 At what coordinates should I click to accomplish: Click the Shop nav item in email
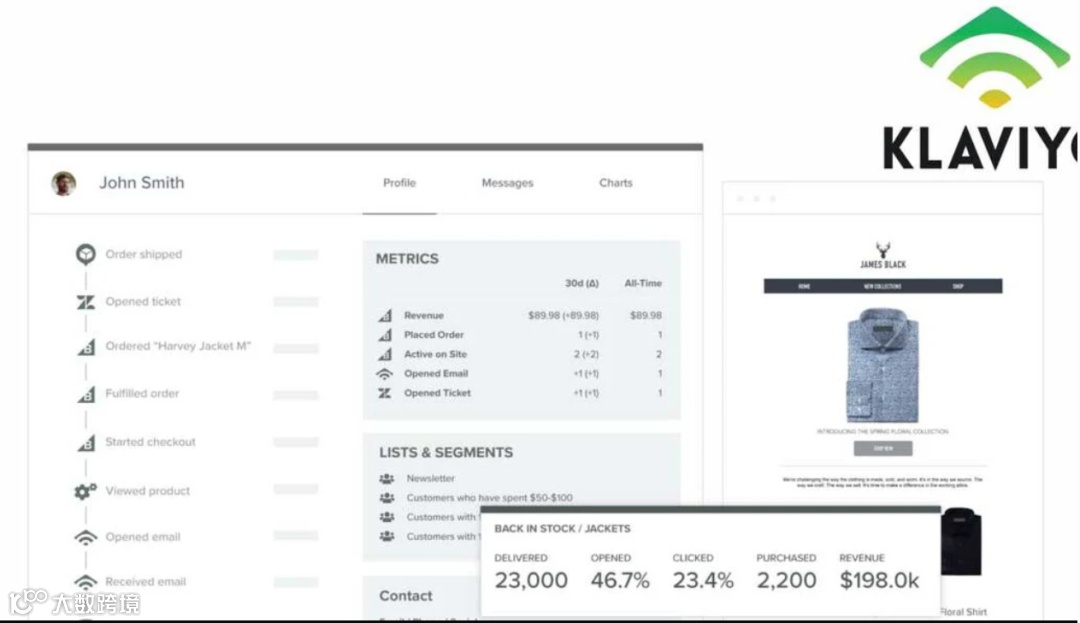[958, 286]
